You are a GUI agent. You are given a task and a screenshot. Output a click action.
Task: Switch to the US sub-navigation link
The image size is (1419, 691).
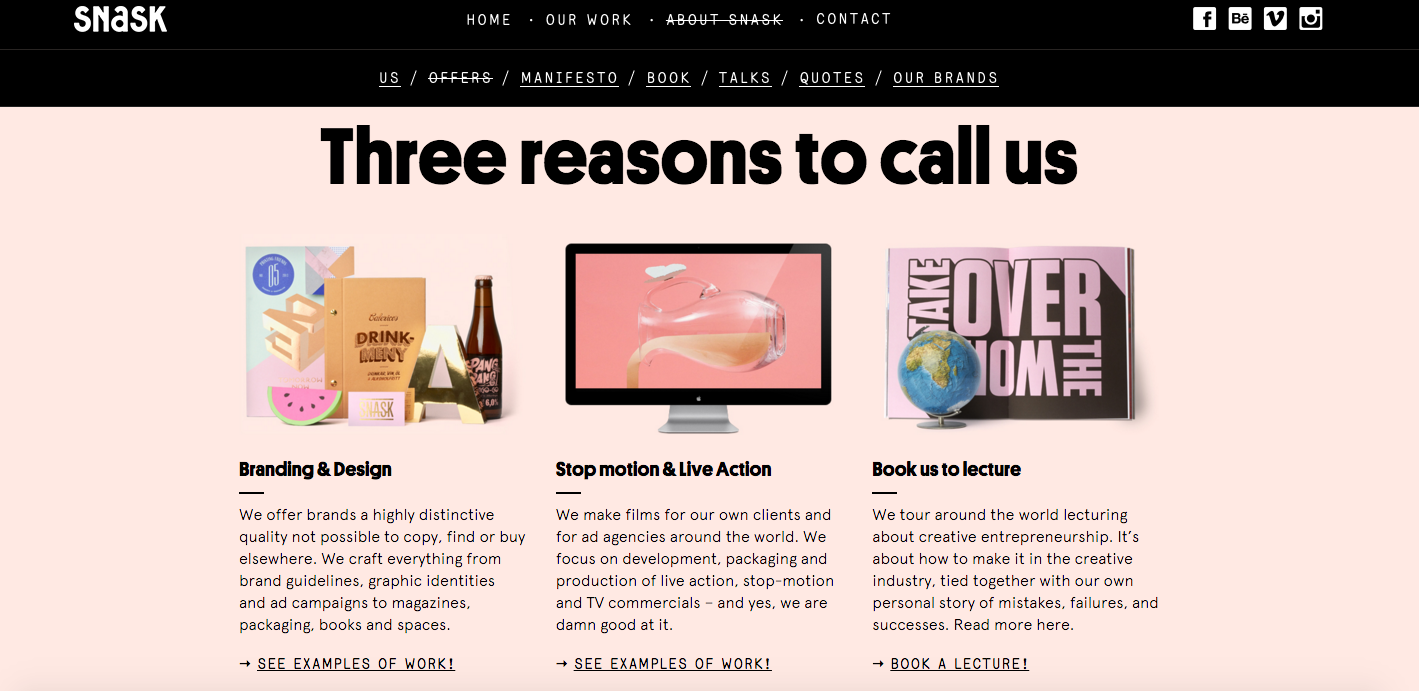point(390,78)
